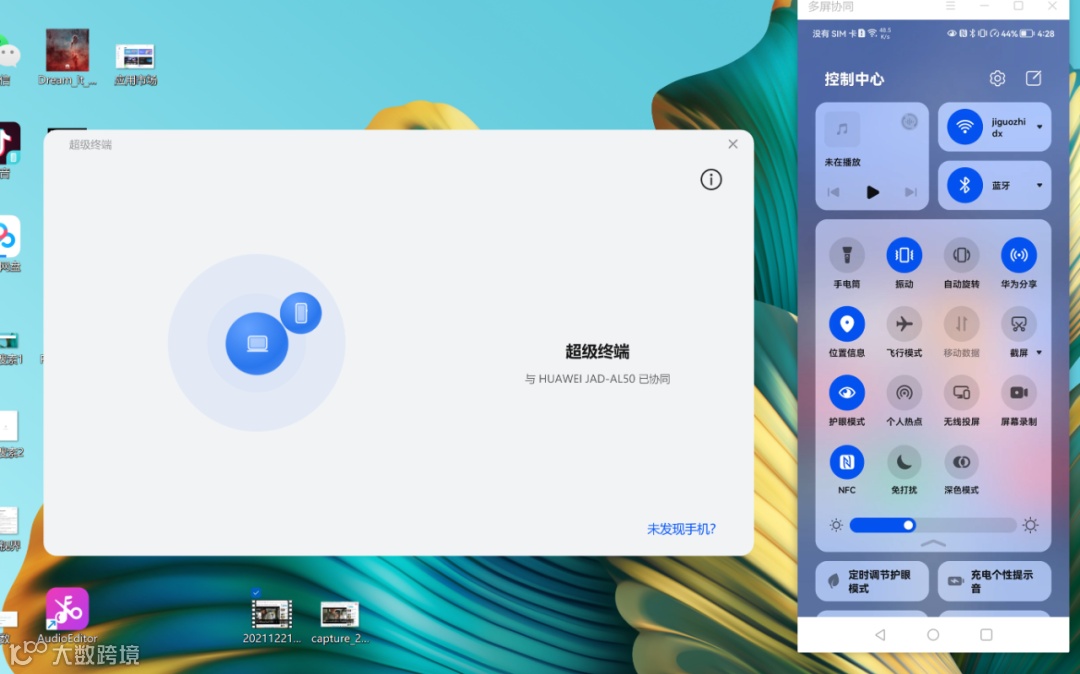Tap the phone home navigation button
Screen dimensions: 1080x674
tap(933, 635)
